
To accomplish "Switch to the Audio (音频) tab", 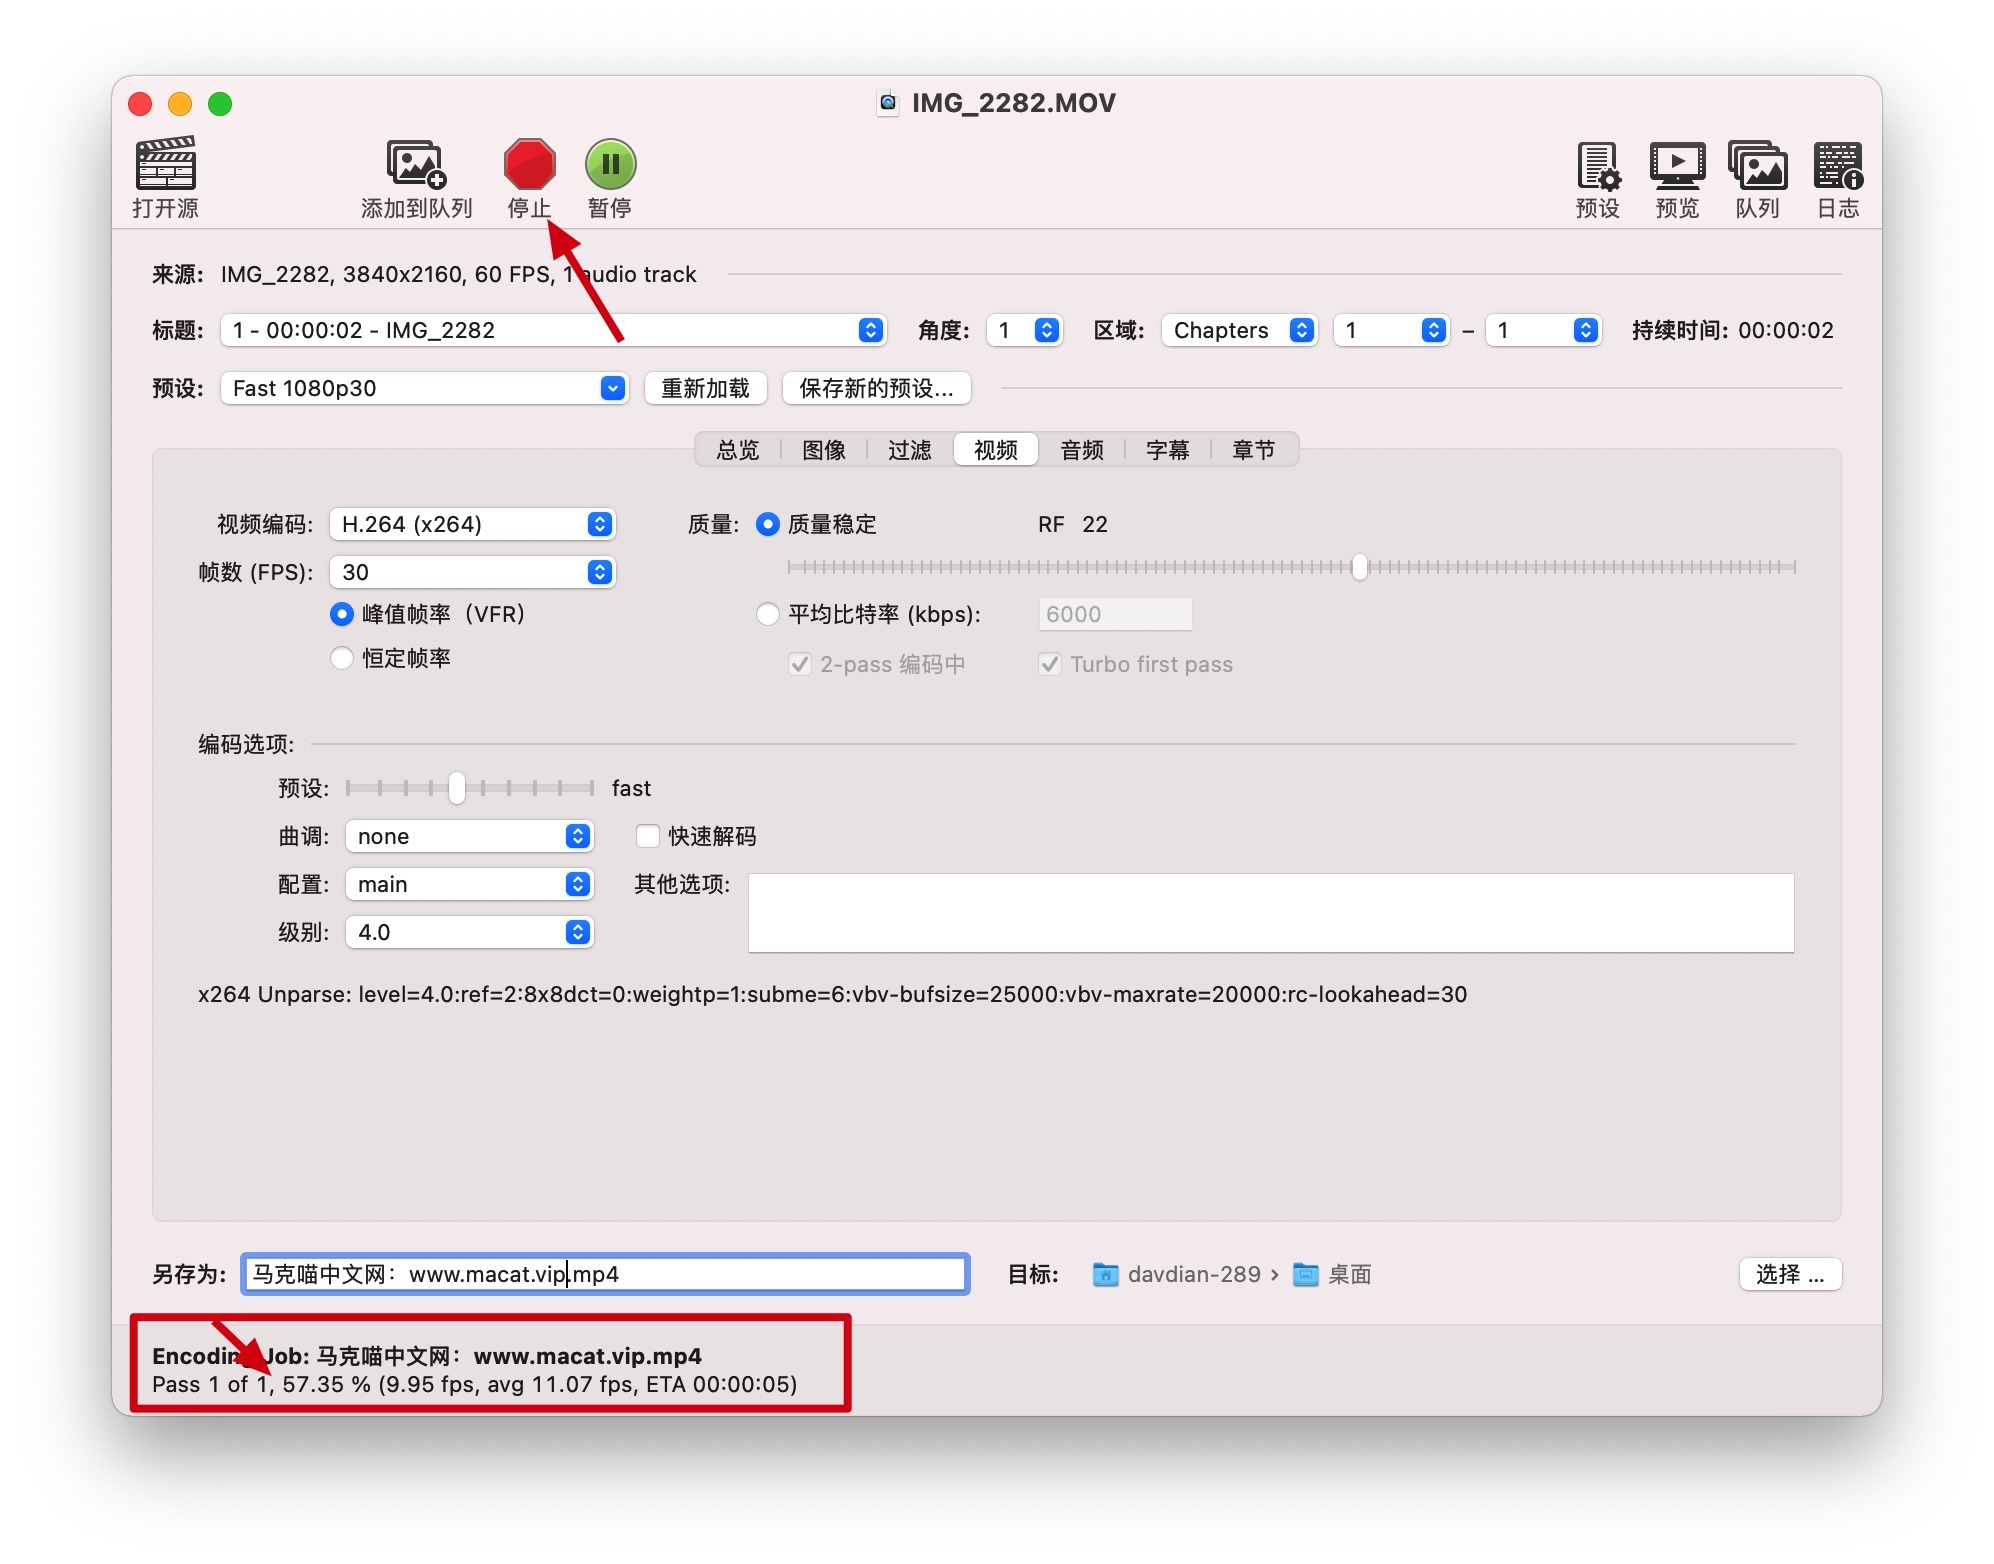I will point(1081,450).
